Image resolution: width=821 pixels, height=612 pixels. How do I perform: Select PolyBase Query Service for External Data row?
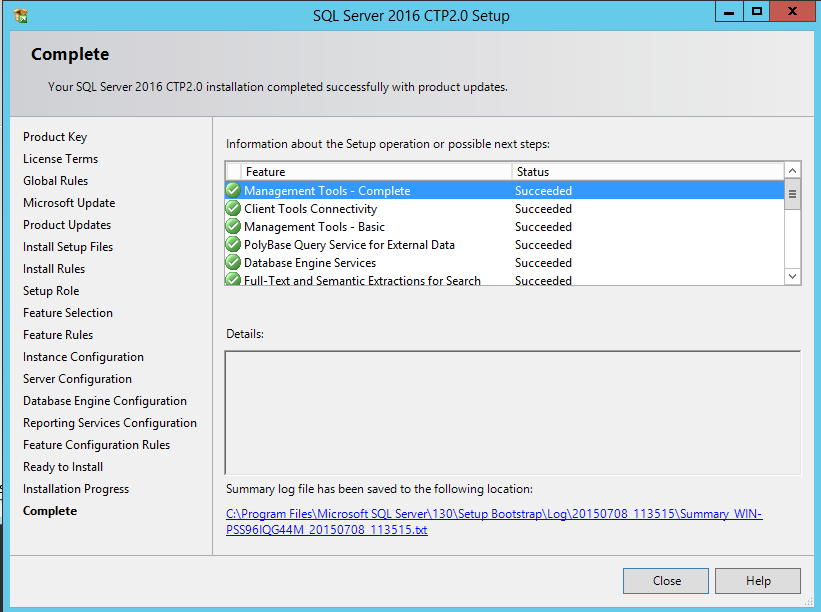tap(505, 244)
